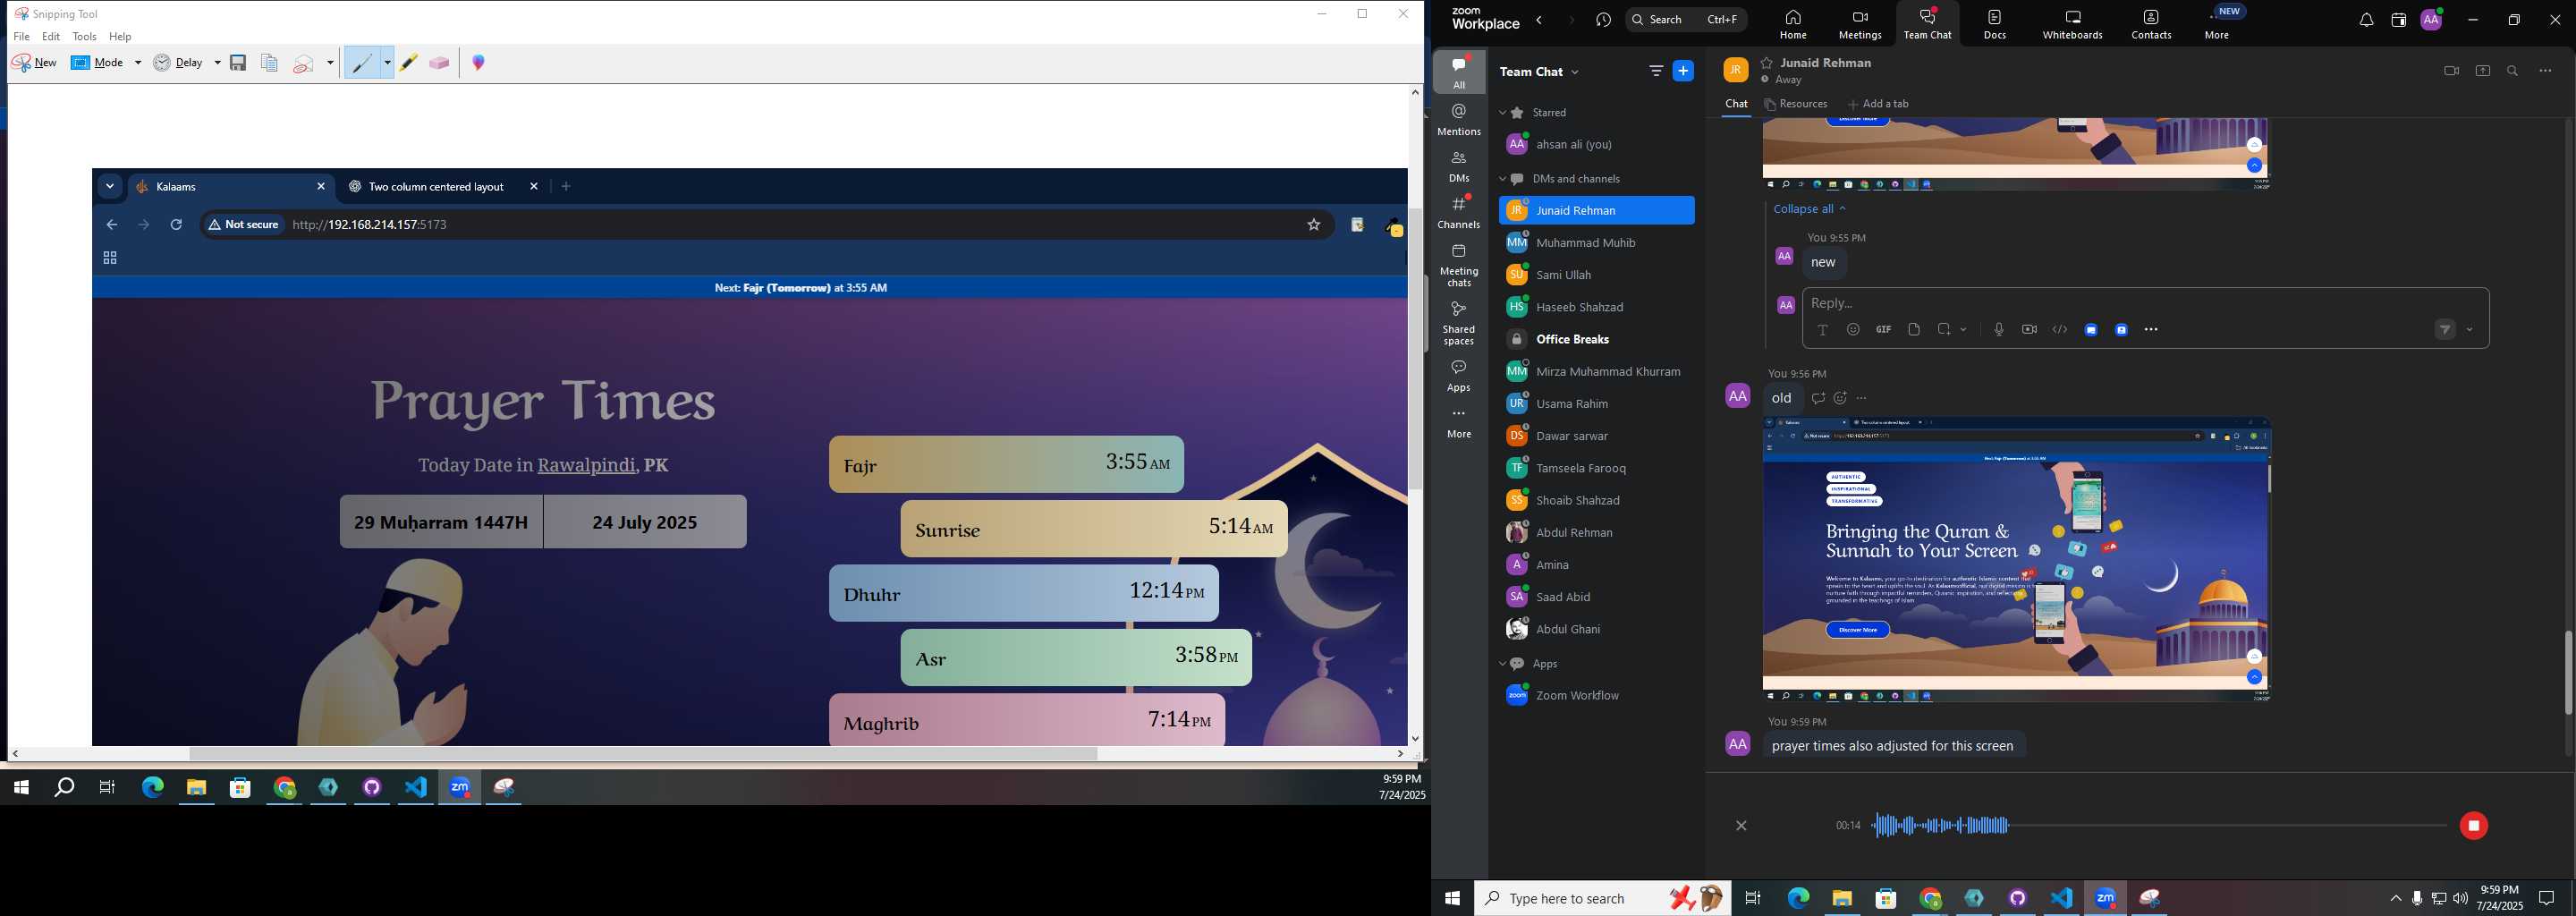This screenshot has height=916, width=2576.
Task: Start a new snip in Snipping Tool
Action: pyautogui.click(x=35, y=63)
